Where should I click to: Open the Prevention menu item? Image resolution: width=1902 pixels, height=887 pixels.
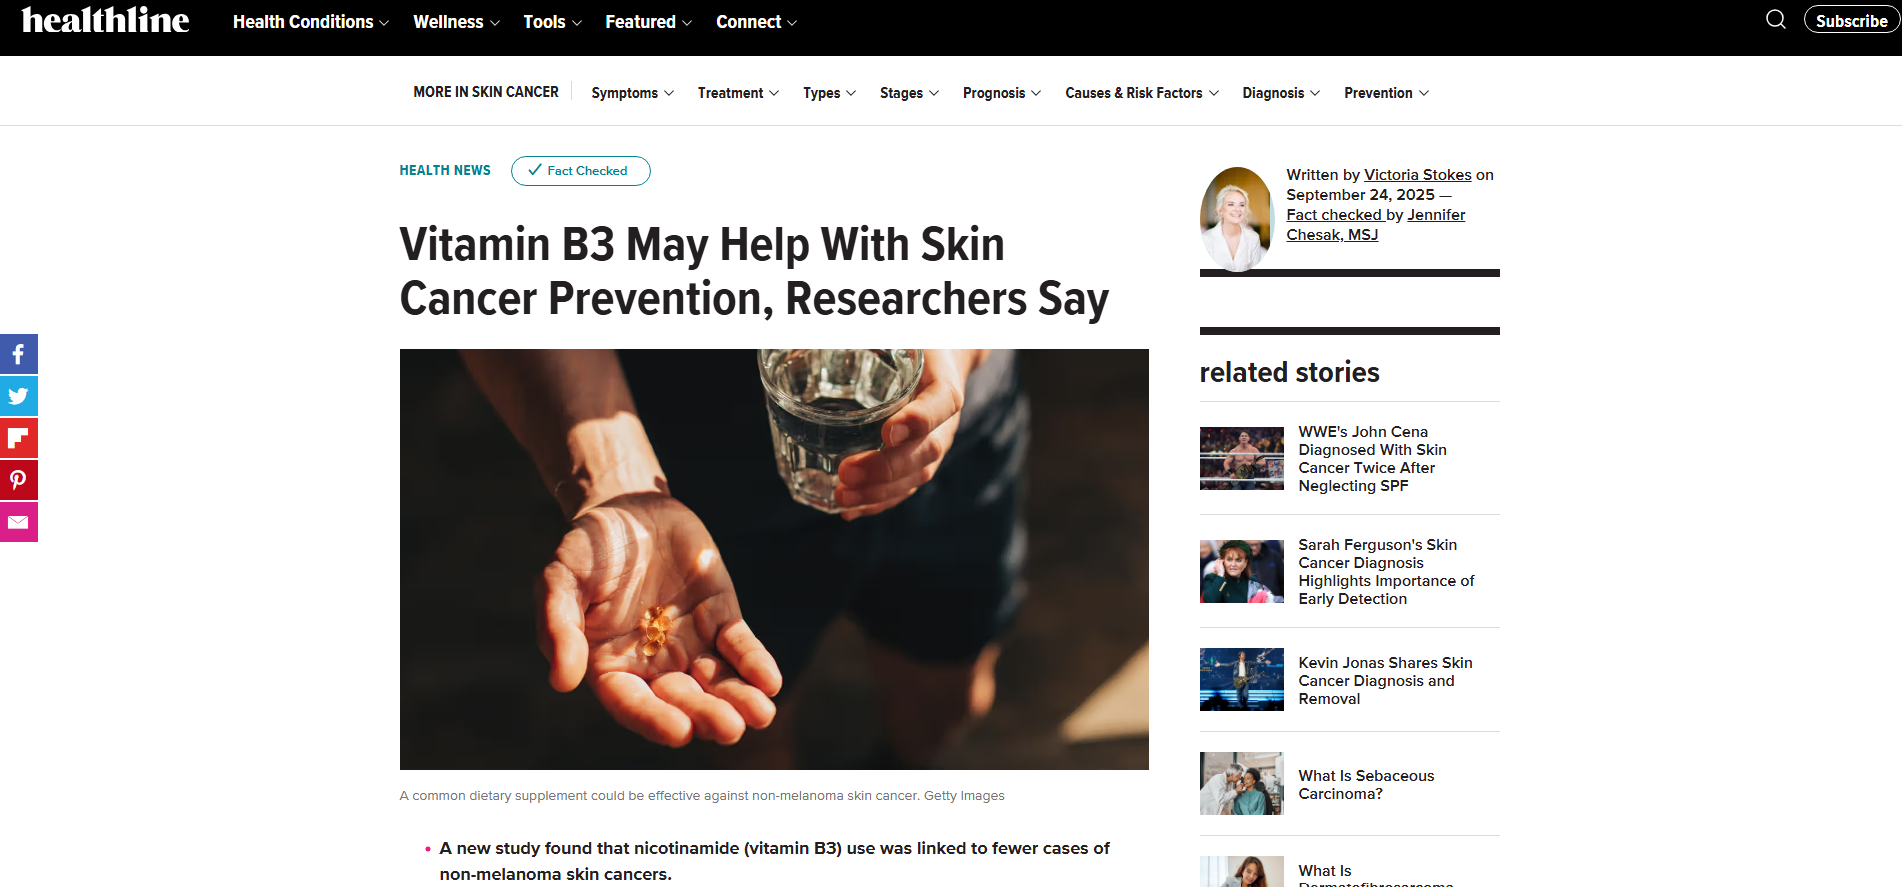click(1386, 93)
